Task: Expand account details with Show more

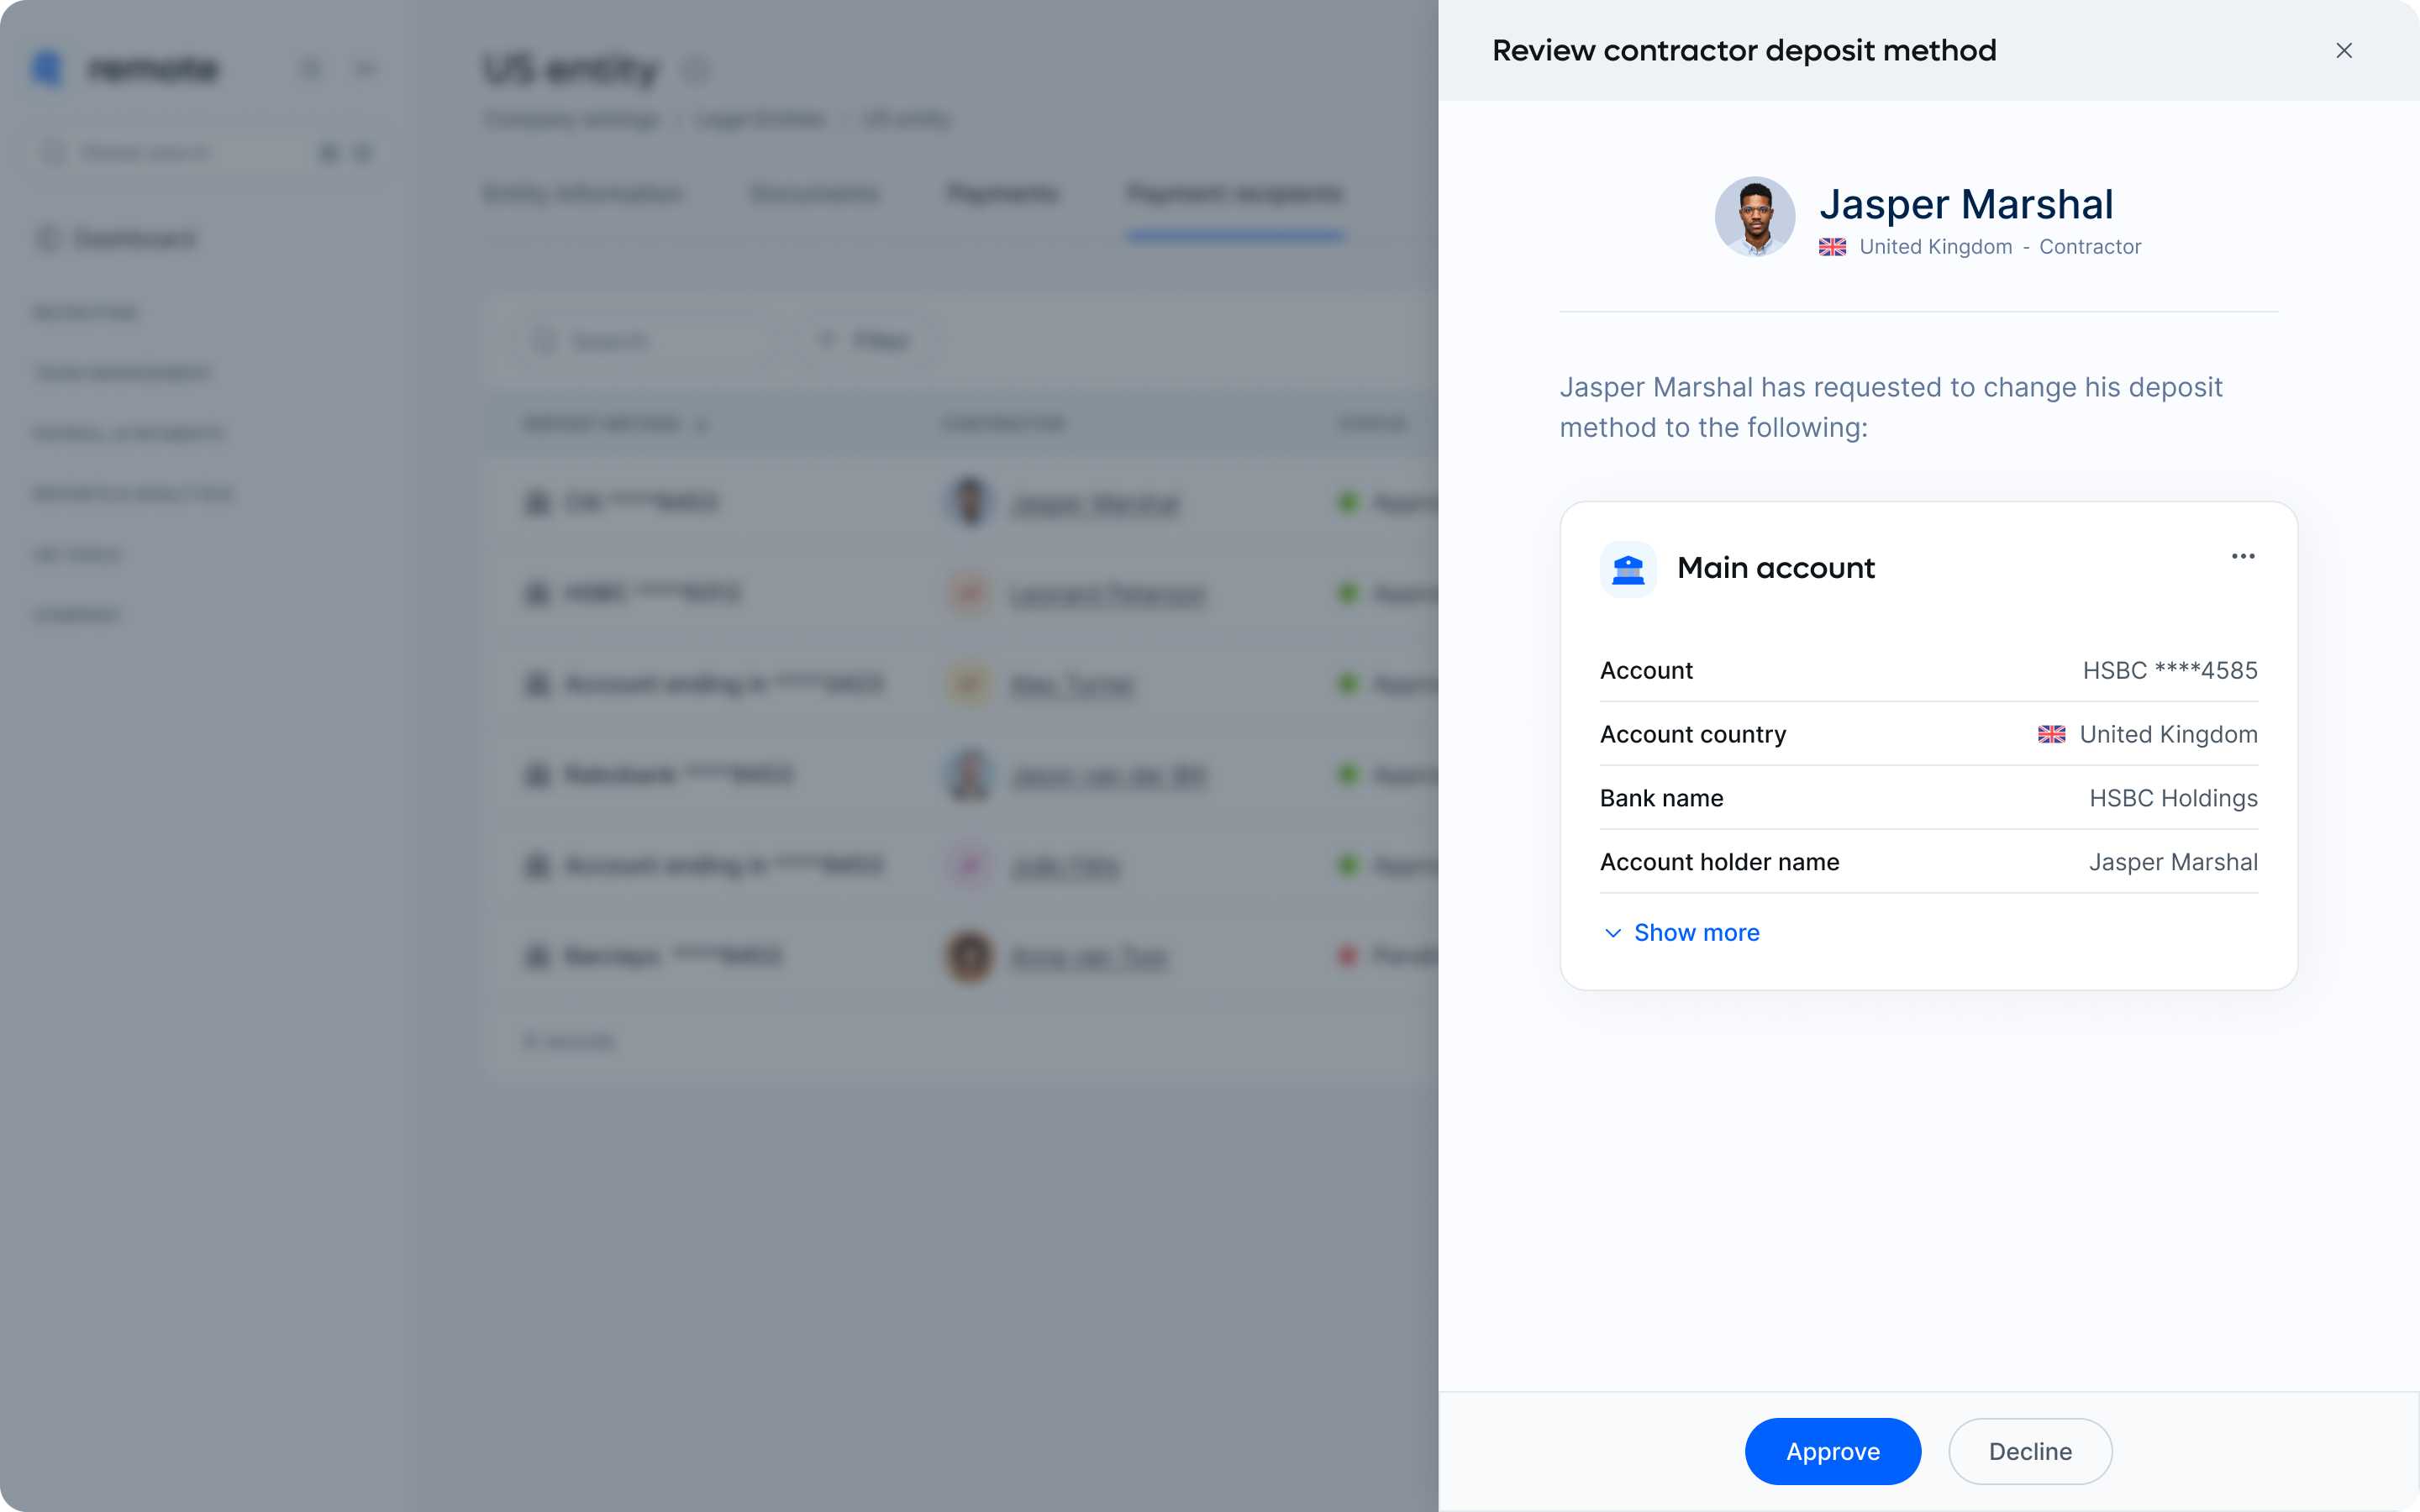Action: click(x=1682, y=933)
